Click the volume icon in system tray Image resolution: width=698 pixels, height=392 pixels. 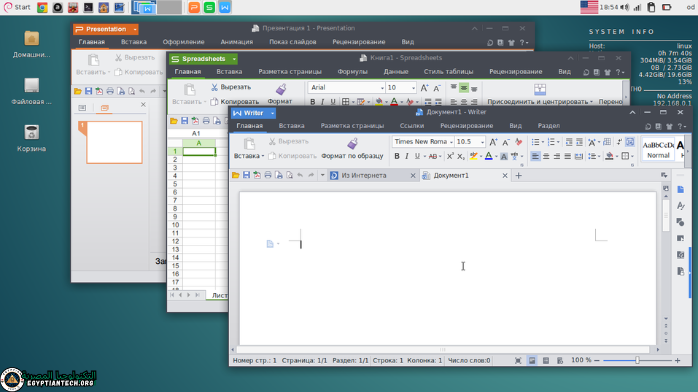[625, 7]
